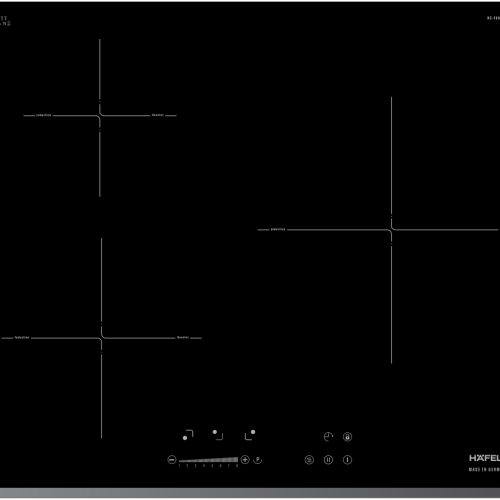Select the rear-left cooking zone
Viewport: 500px width, 500px height.
pyautogui.click(x=218, y=435)
